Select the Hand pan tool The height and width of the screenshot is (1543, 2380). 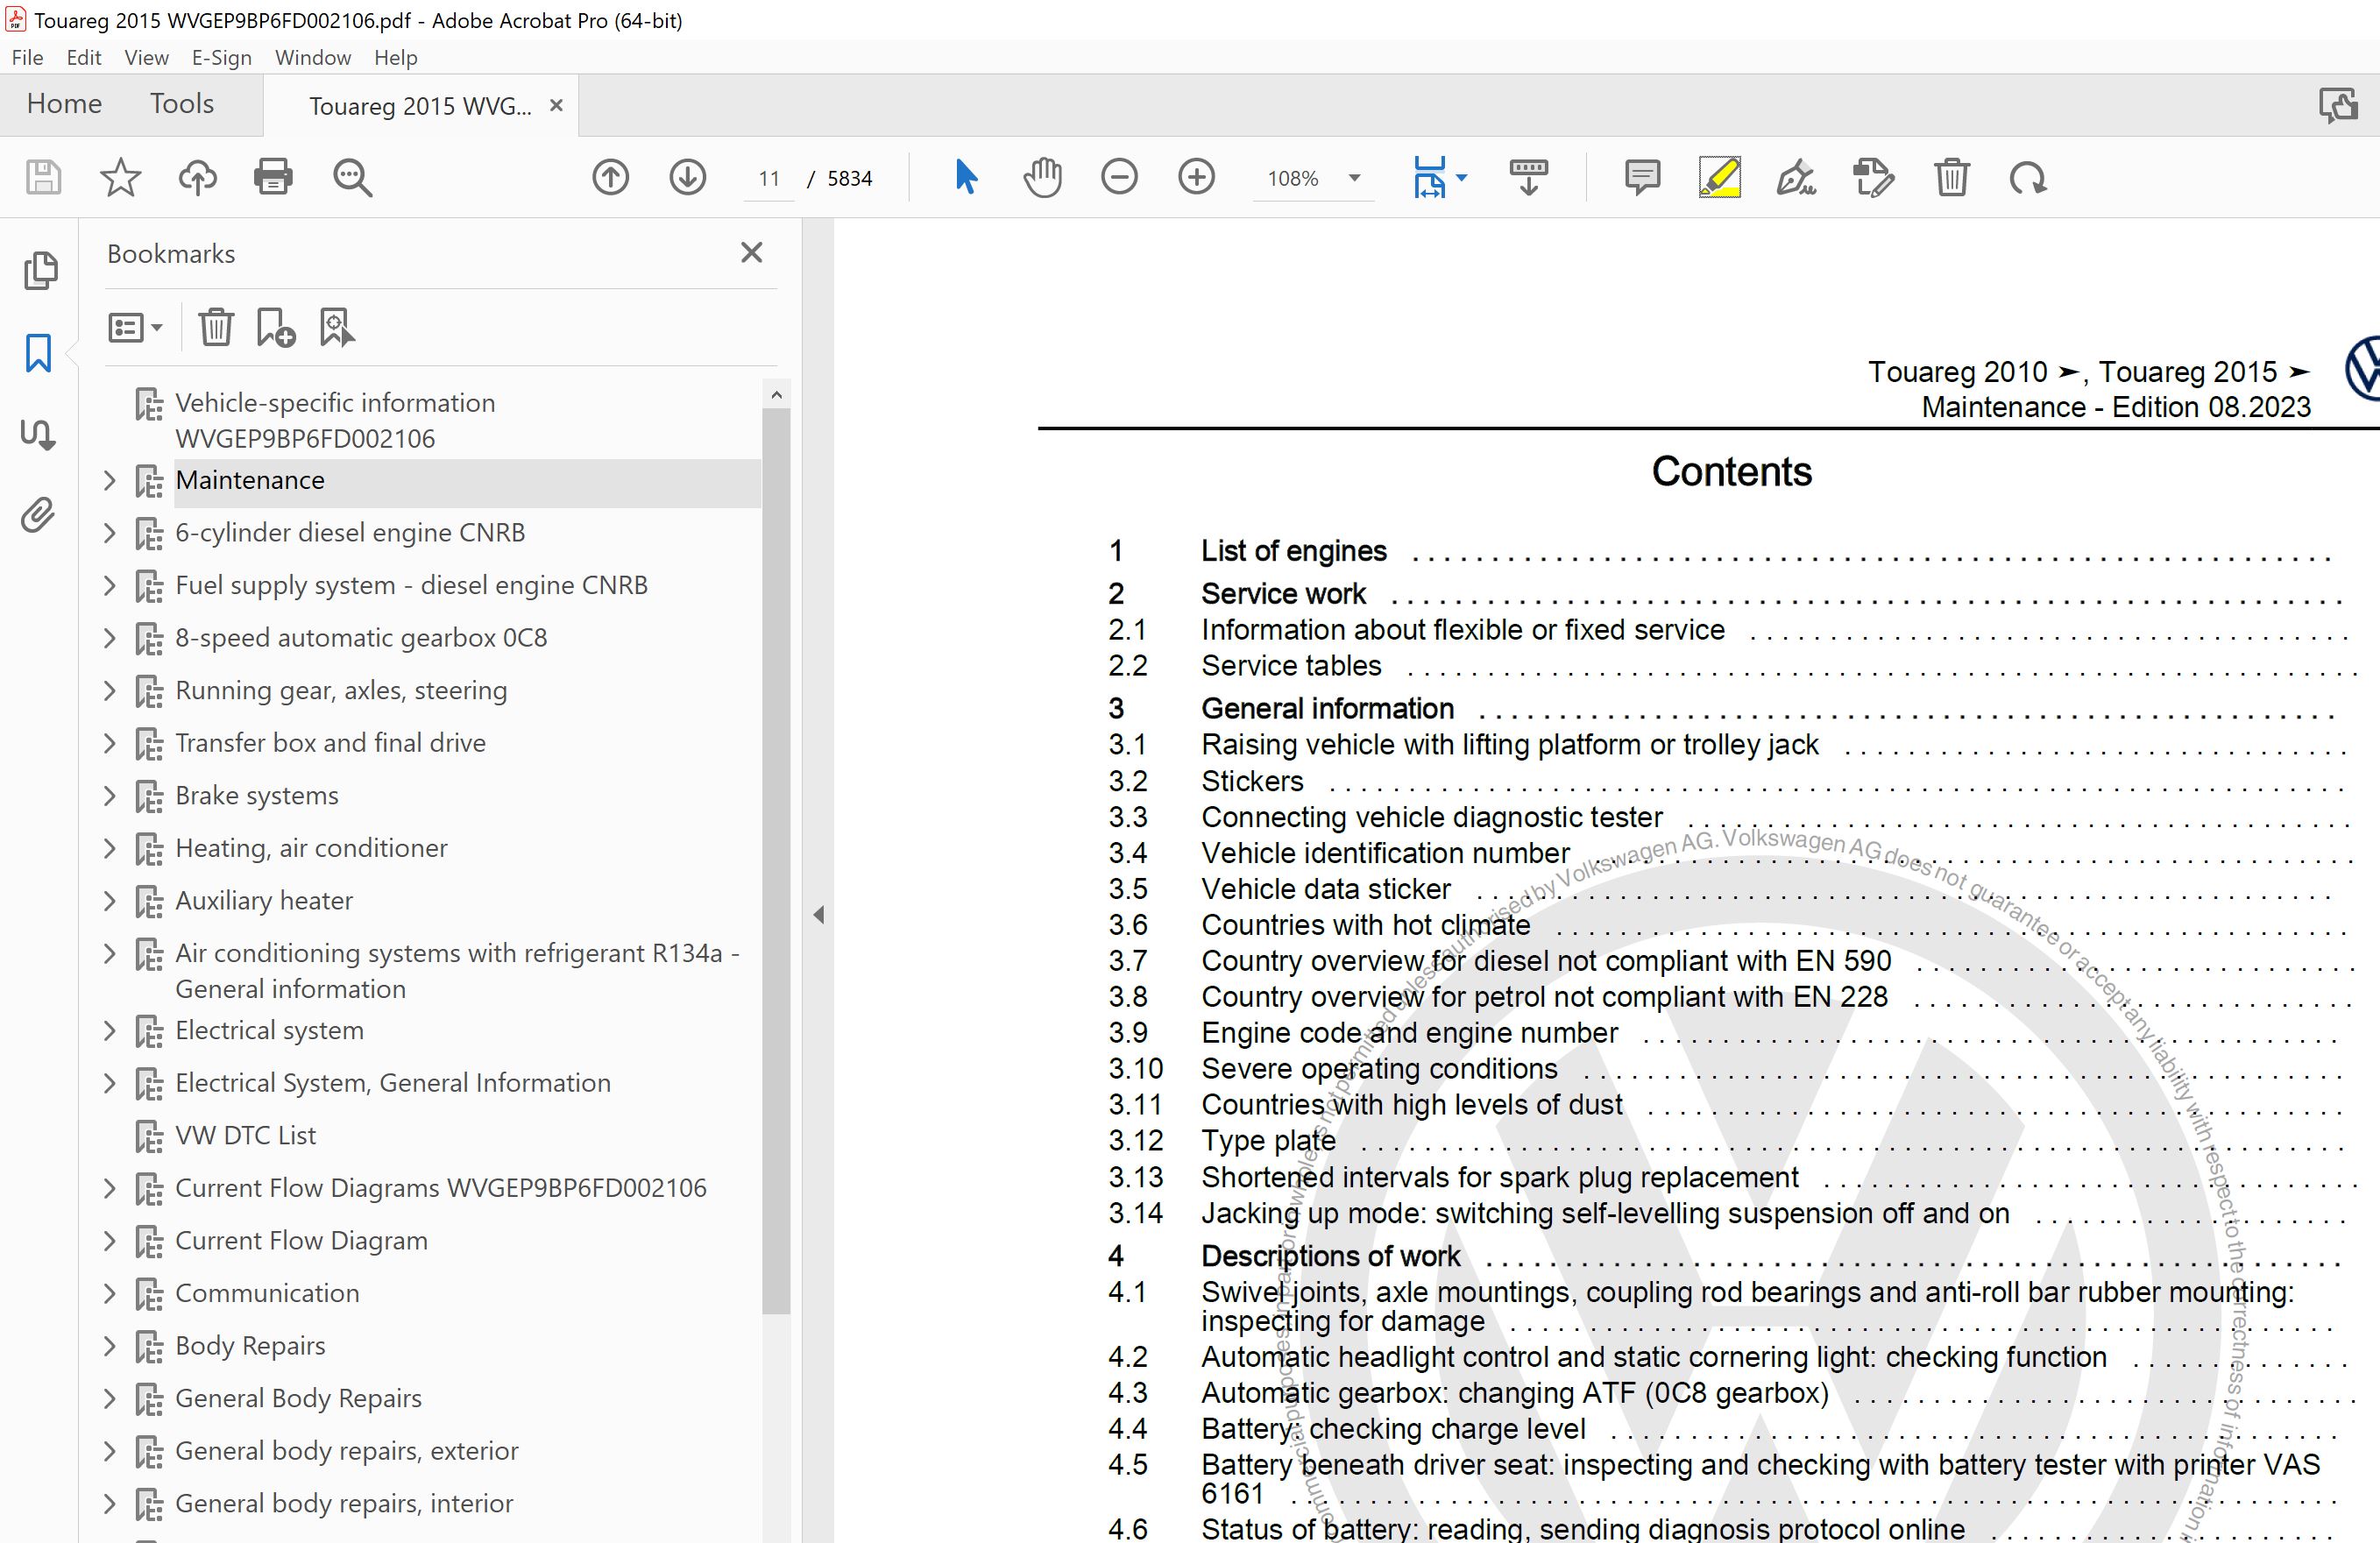1042,178
